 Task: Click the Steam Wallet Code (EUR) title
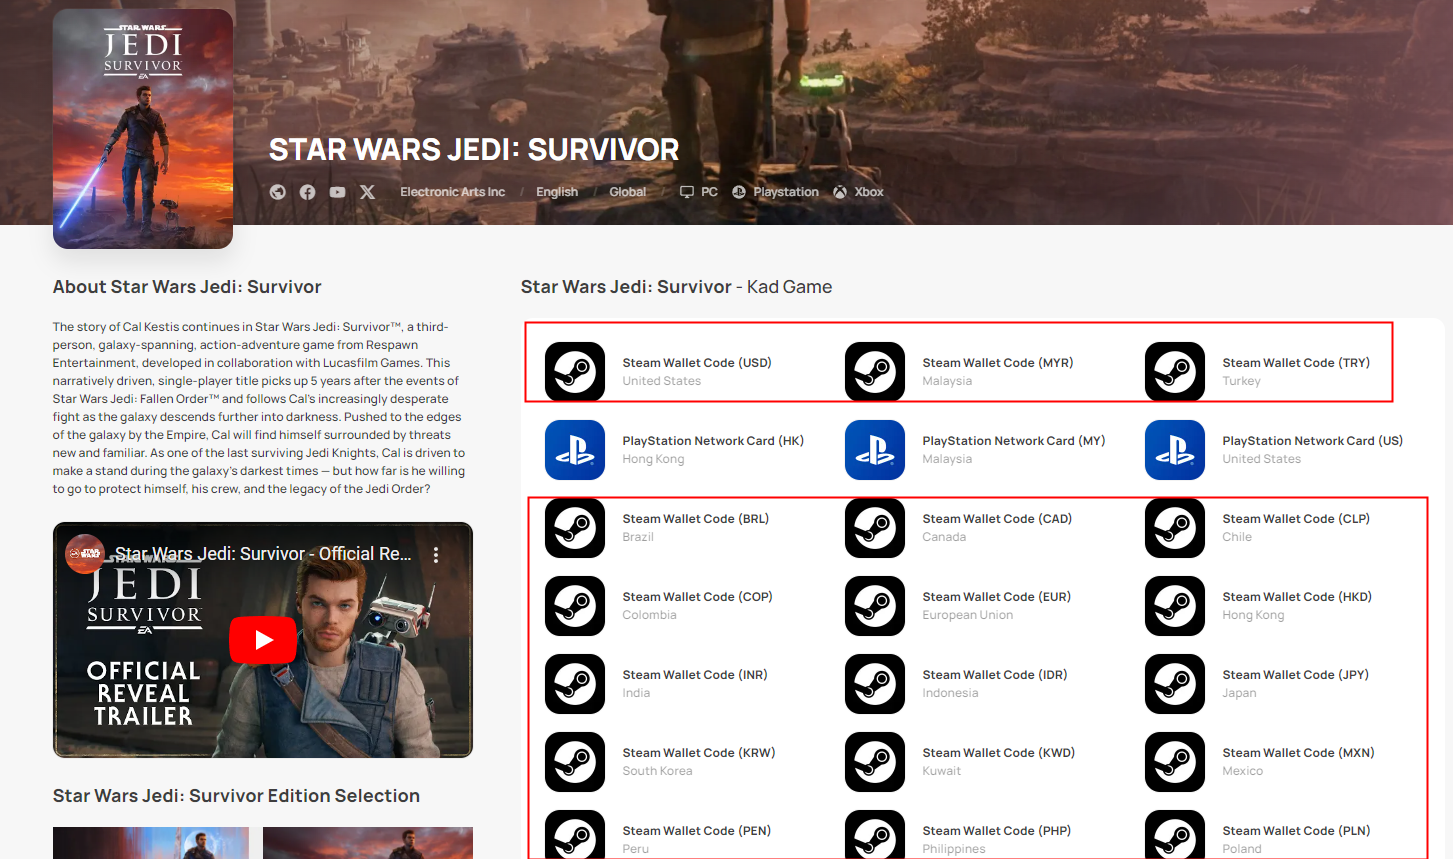(x=997, y=597)
